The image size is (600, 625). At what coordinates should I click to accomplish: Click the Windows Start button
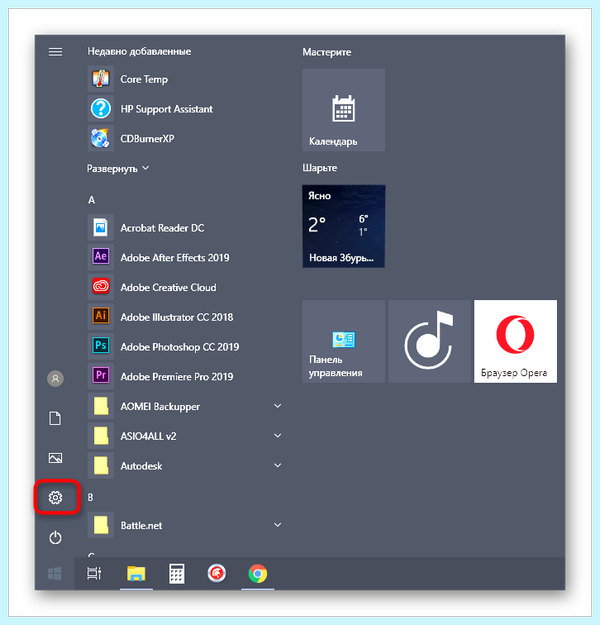(55, 574)
